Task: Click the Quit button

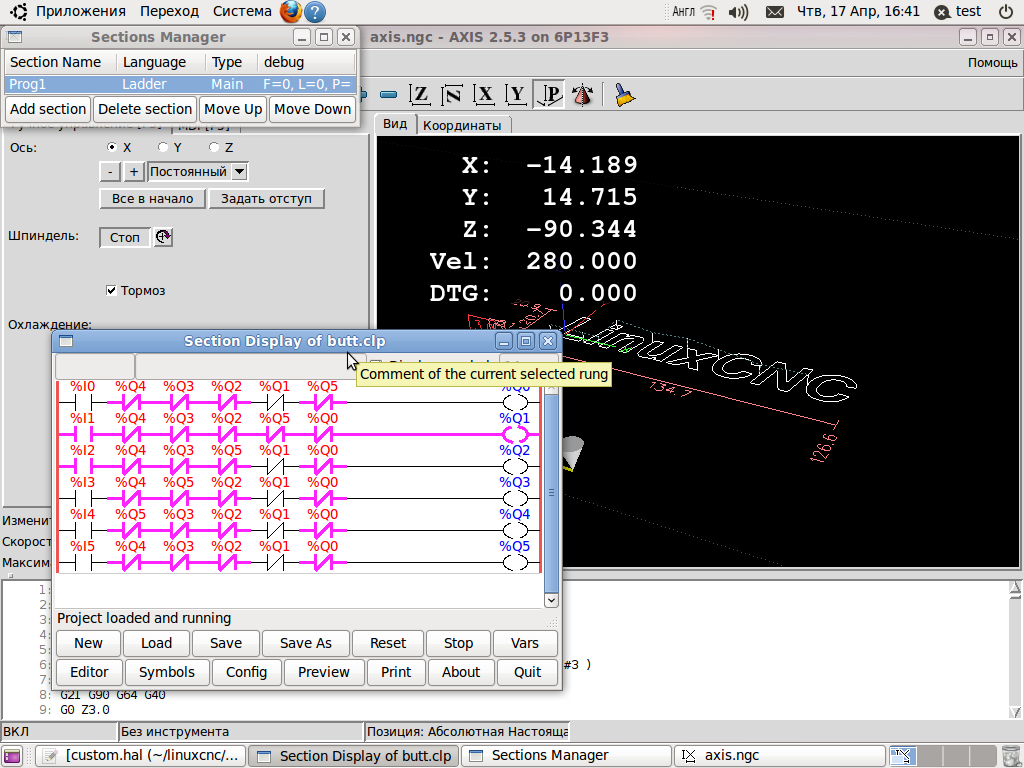Action: (528, 672)
